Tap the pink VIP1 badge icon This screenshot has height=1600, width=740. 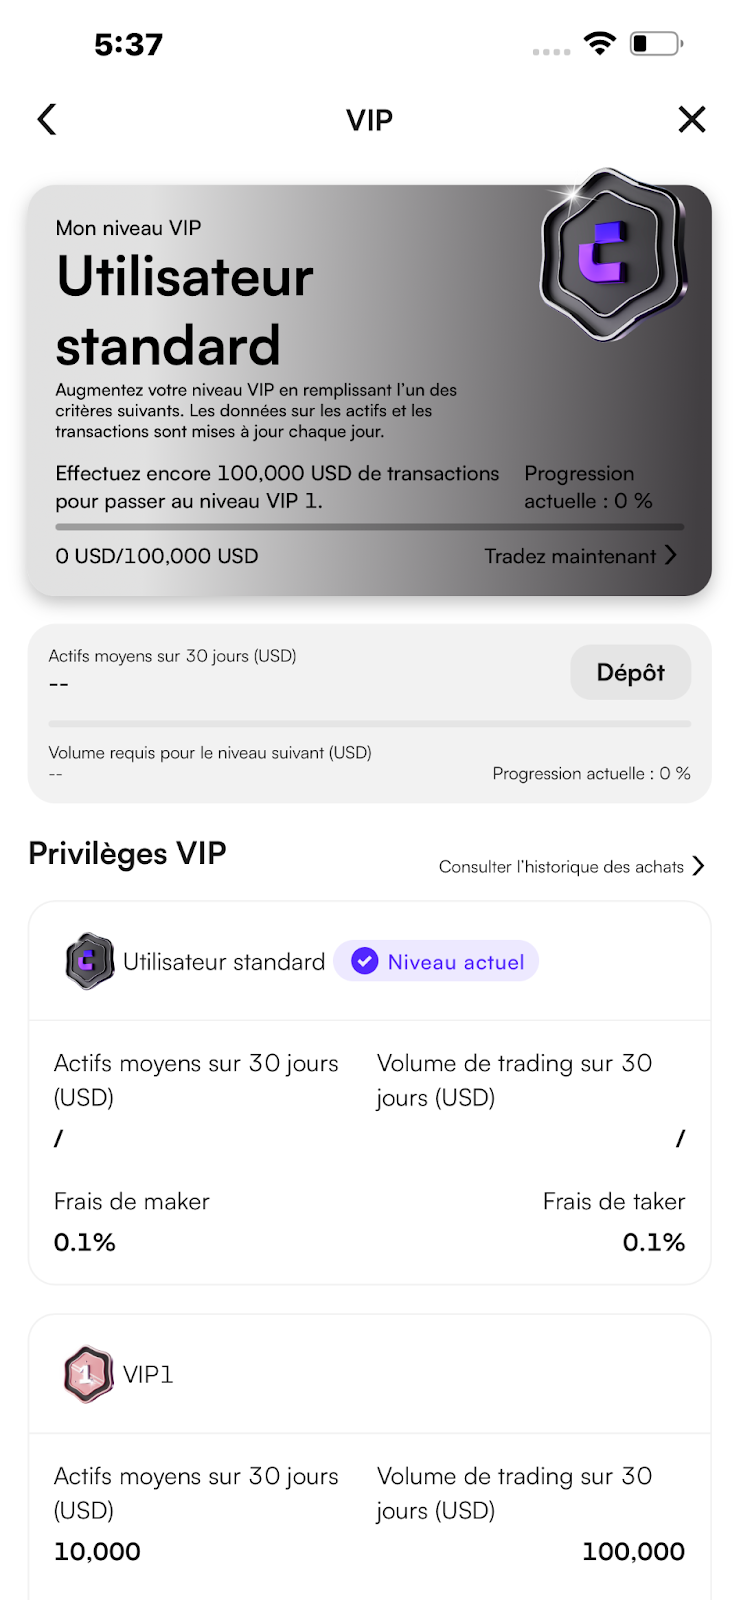point(88,1374)
